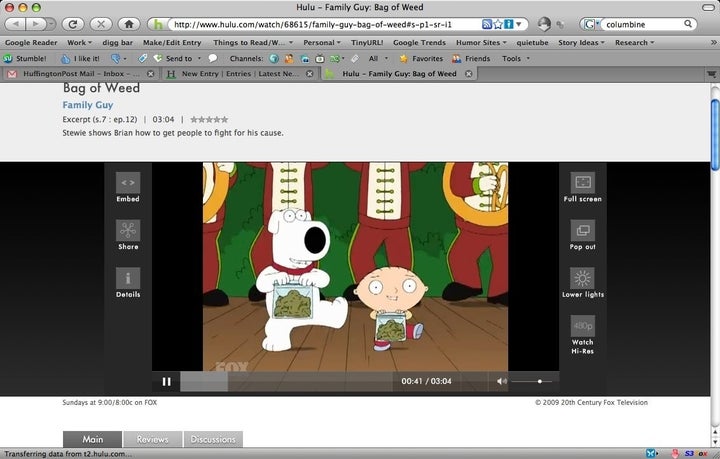Open the Google search engine selector
Viewport: 720px width, 459px height.
[x=591, y=24]
